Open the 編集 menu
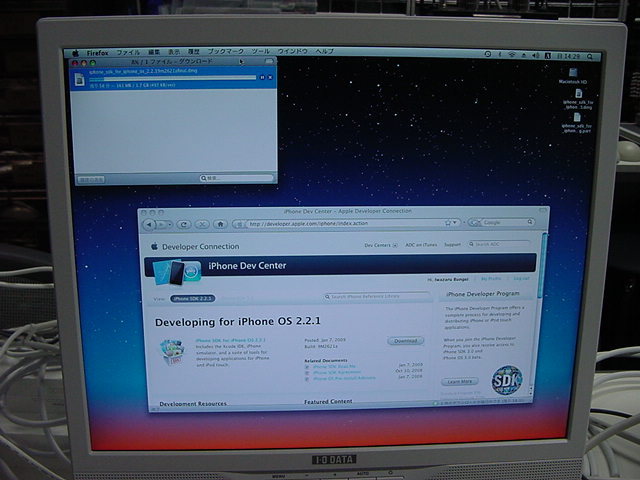The width and height of the screenshot is (640, 480). tap(154, 52)
